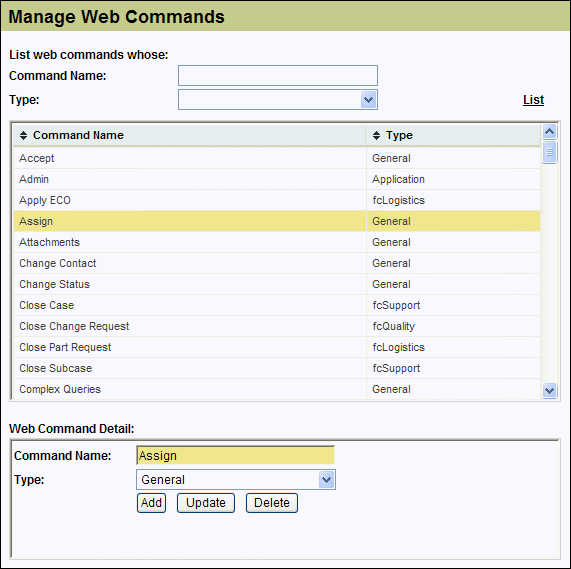Select the Close Case command row
Screen dimensions: 571x569
[277, 305]
